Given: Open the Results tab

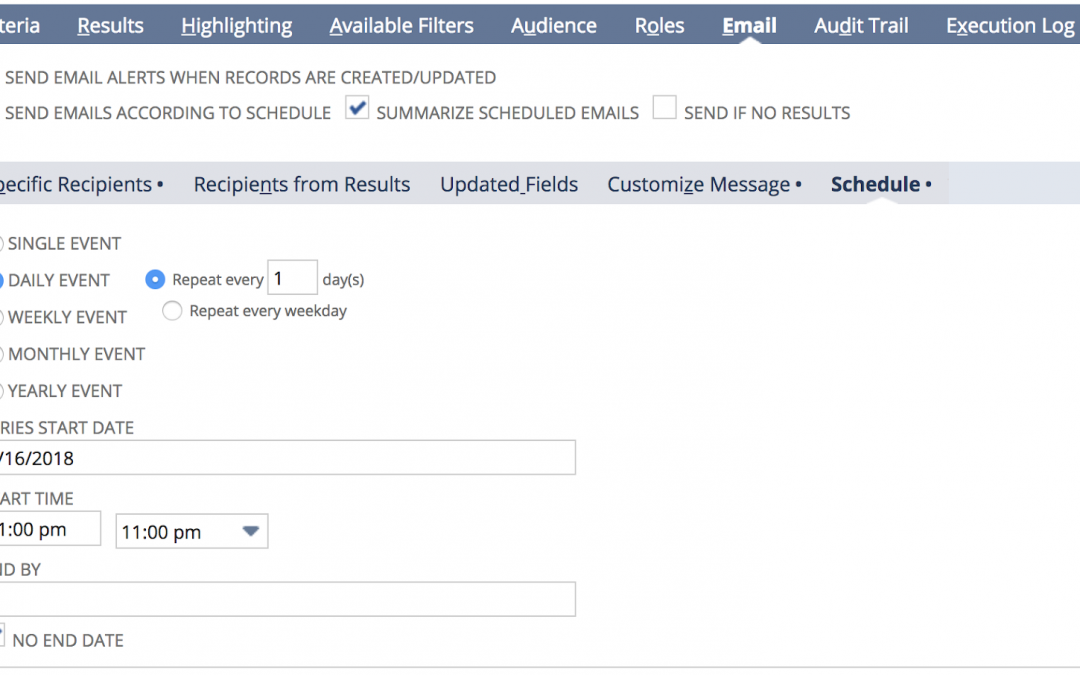Looking at the screenshot, I should pyautogui.click(x=110, y=25).
